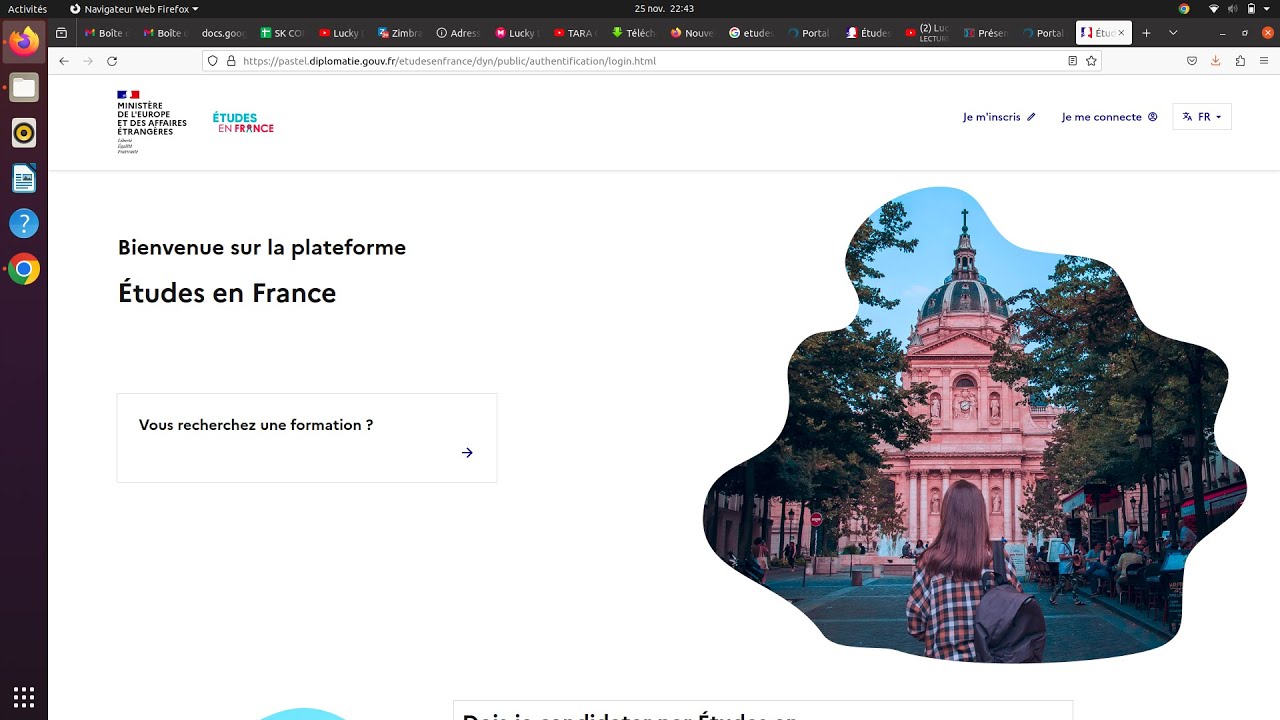The height and width of the screenshot is (720, 1280).
Task: Open the Vous recherchez une formation card
Action: tap(307, 438)
